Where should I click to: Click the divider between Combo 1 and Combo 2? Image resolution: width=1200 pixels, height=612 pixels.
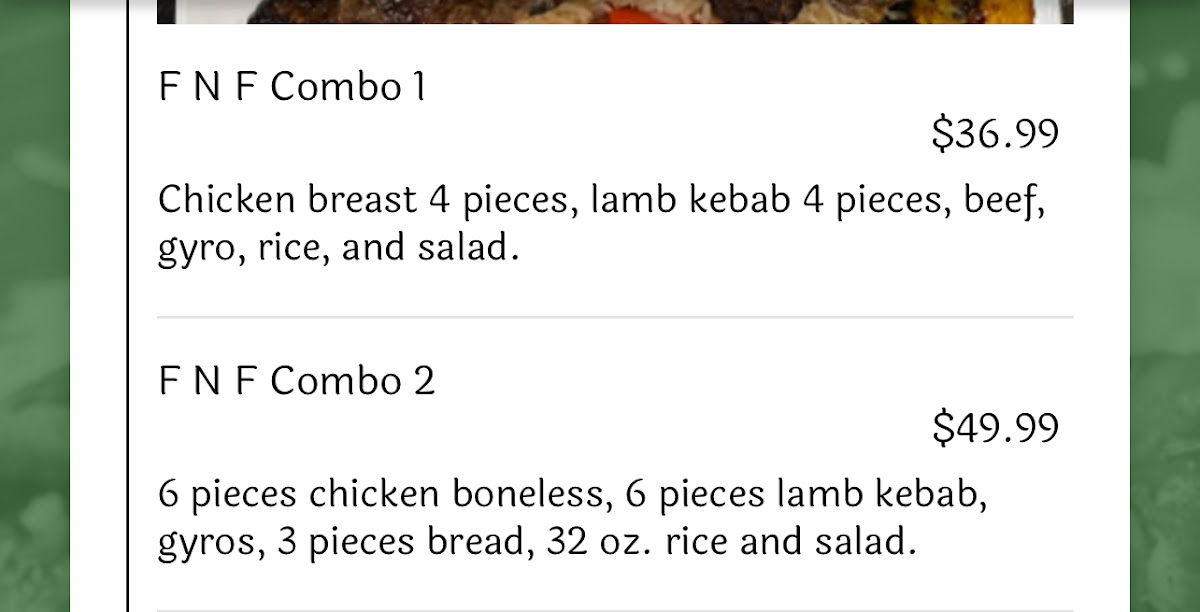click(x=614, y=317)
